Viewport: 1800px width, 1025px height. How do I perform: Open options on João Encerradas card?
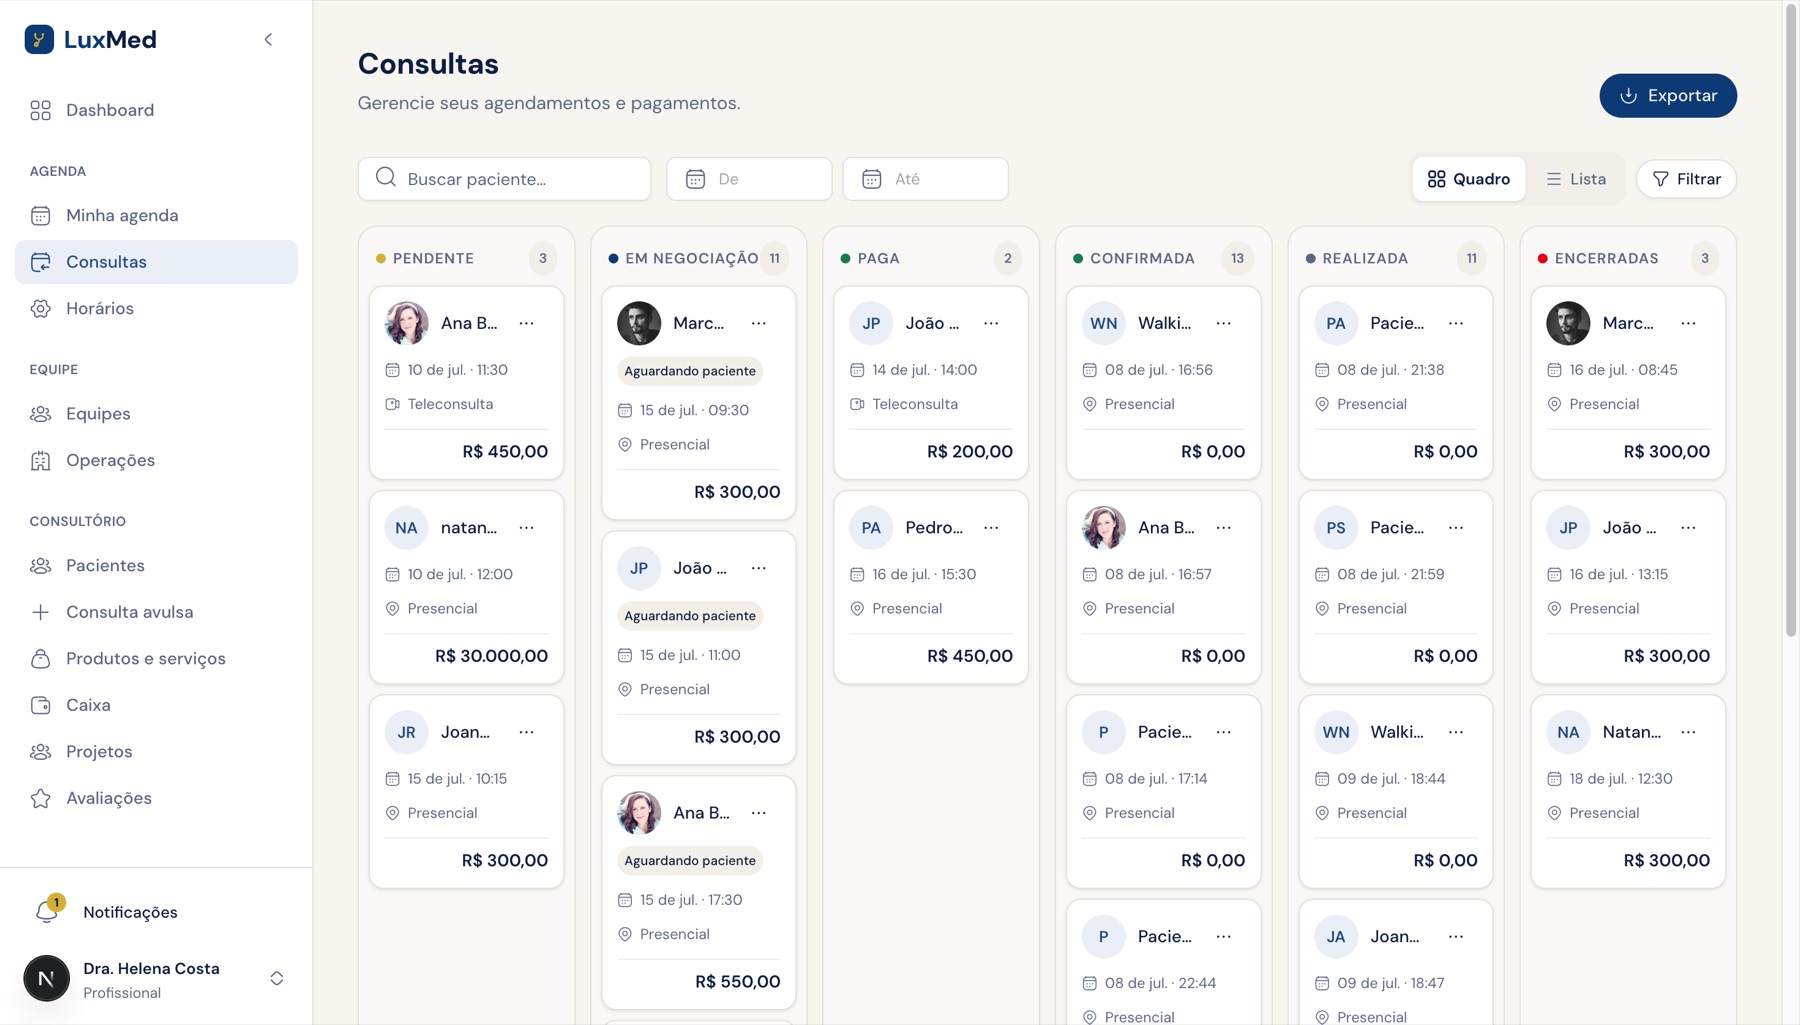(1688, 528)
